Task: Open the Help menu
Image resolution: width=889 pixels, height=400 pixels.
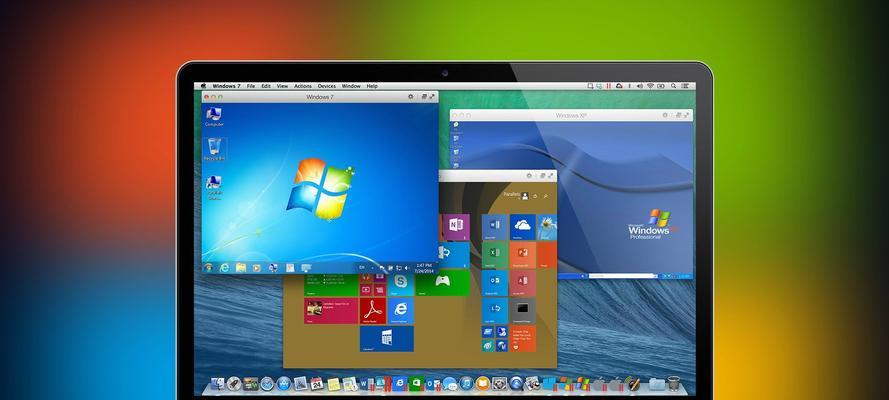Action: [372, 86]
